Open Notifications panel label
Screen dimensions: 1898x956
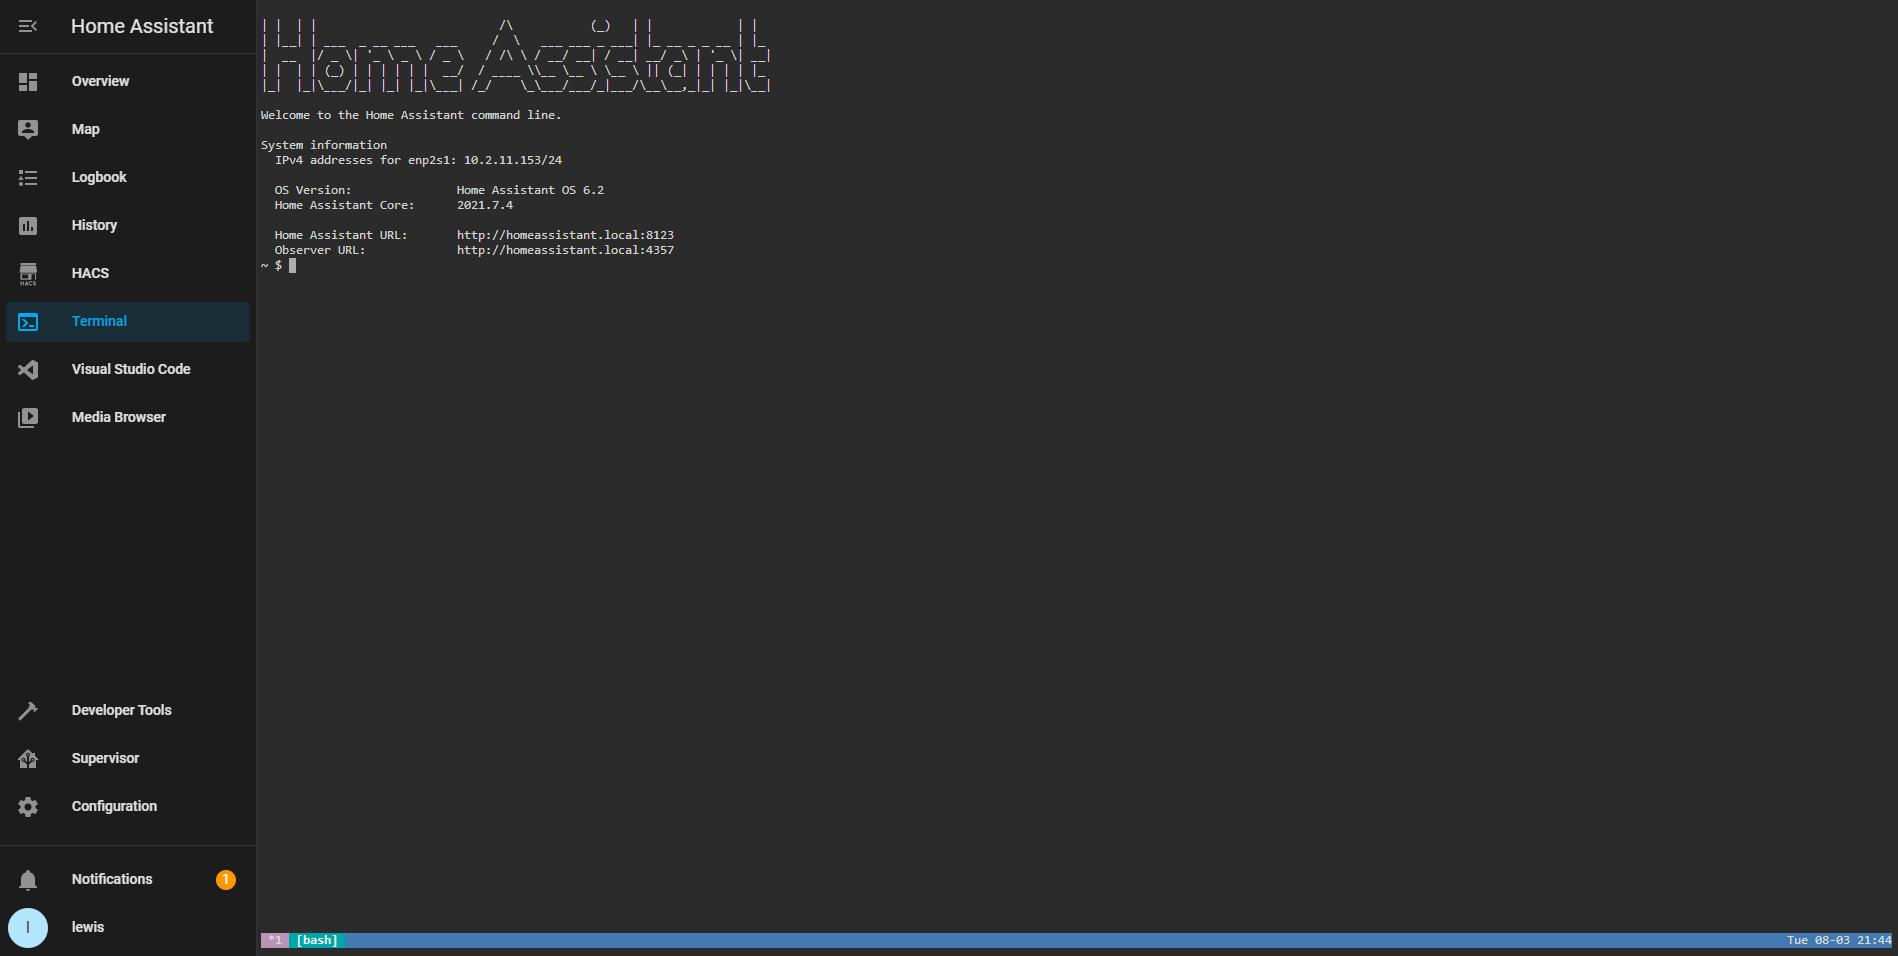[112, 879]
